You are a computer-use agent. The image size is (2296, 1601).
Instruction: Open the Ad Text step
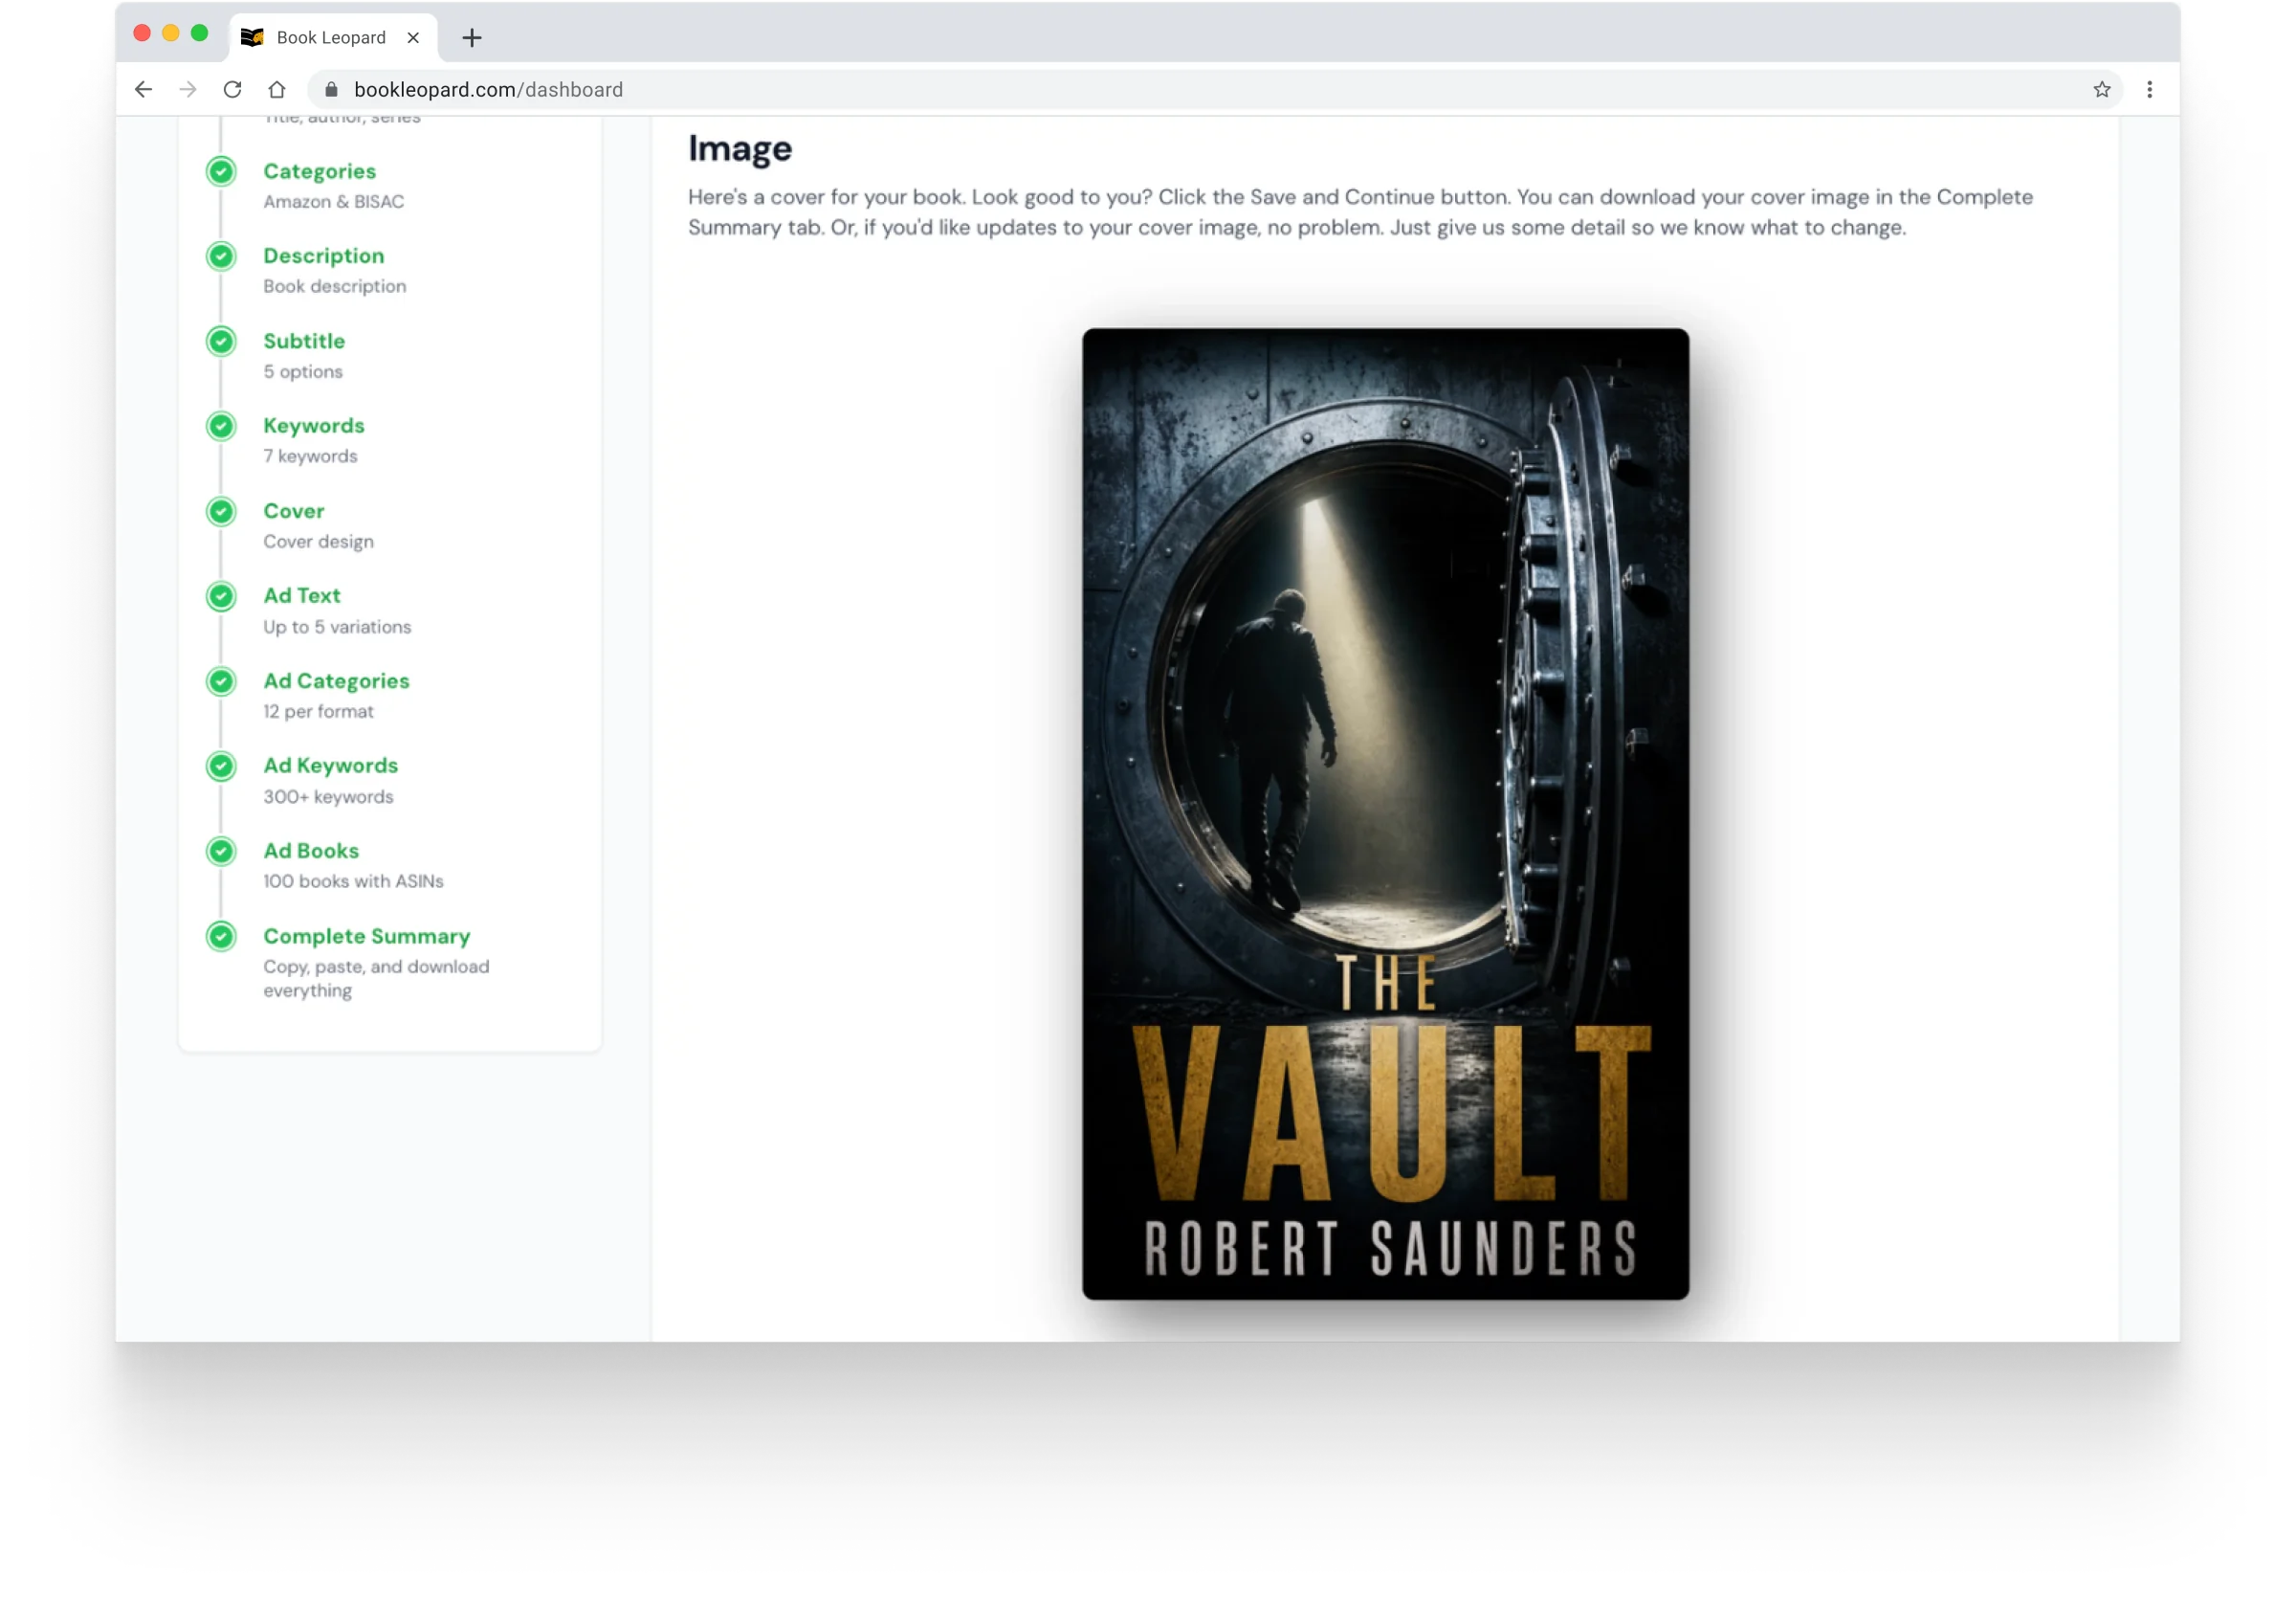click(302, 596)
